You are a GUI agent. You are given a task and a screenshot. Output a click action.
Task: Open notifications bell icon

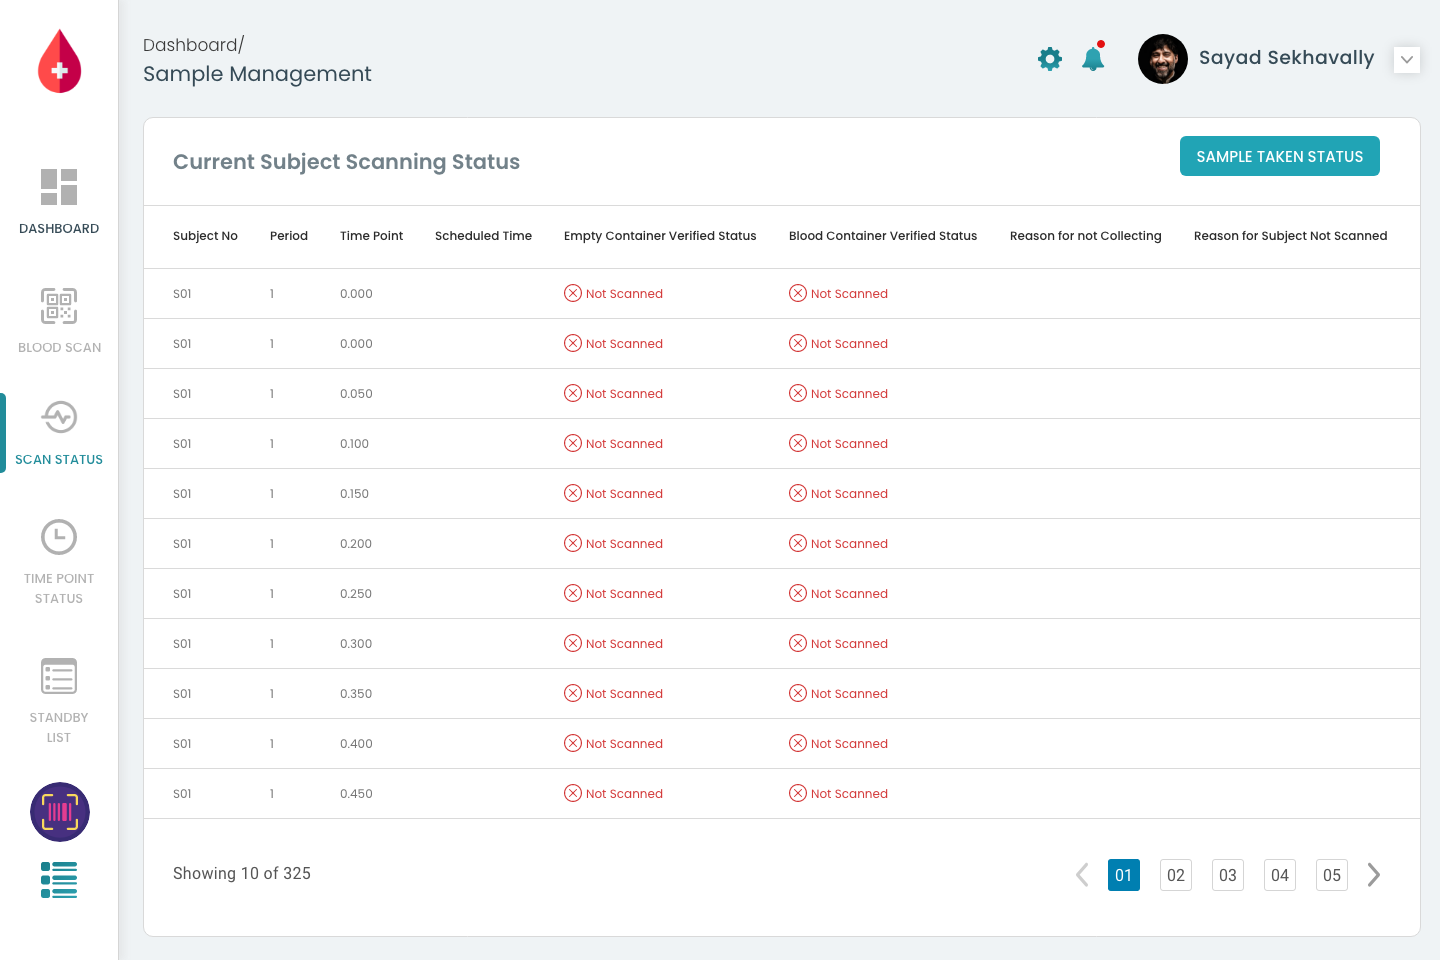click(1093, 58)
